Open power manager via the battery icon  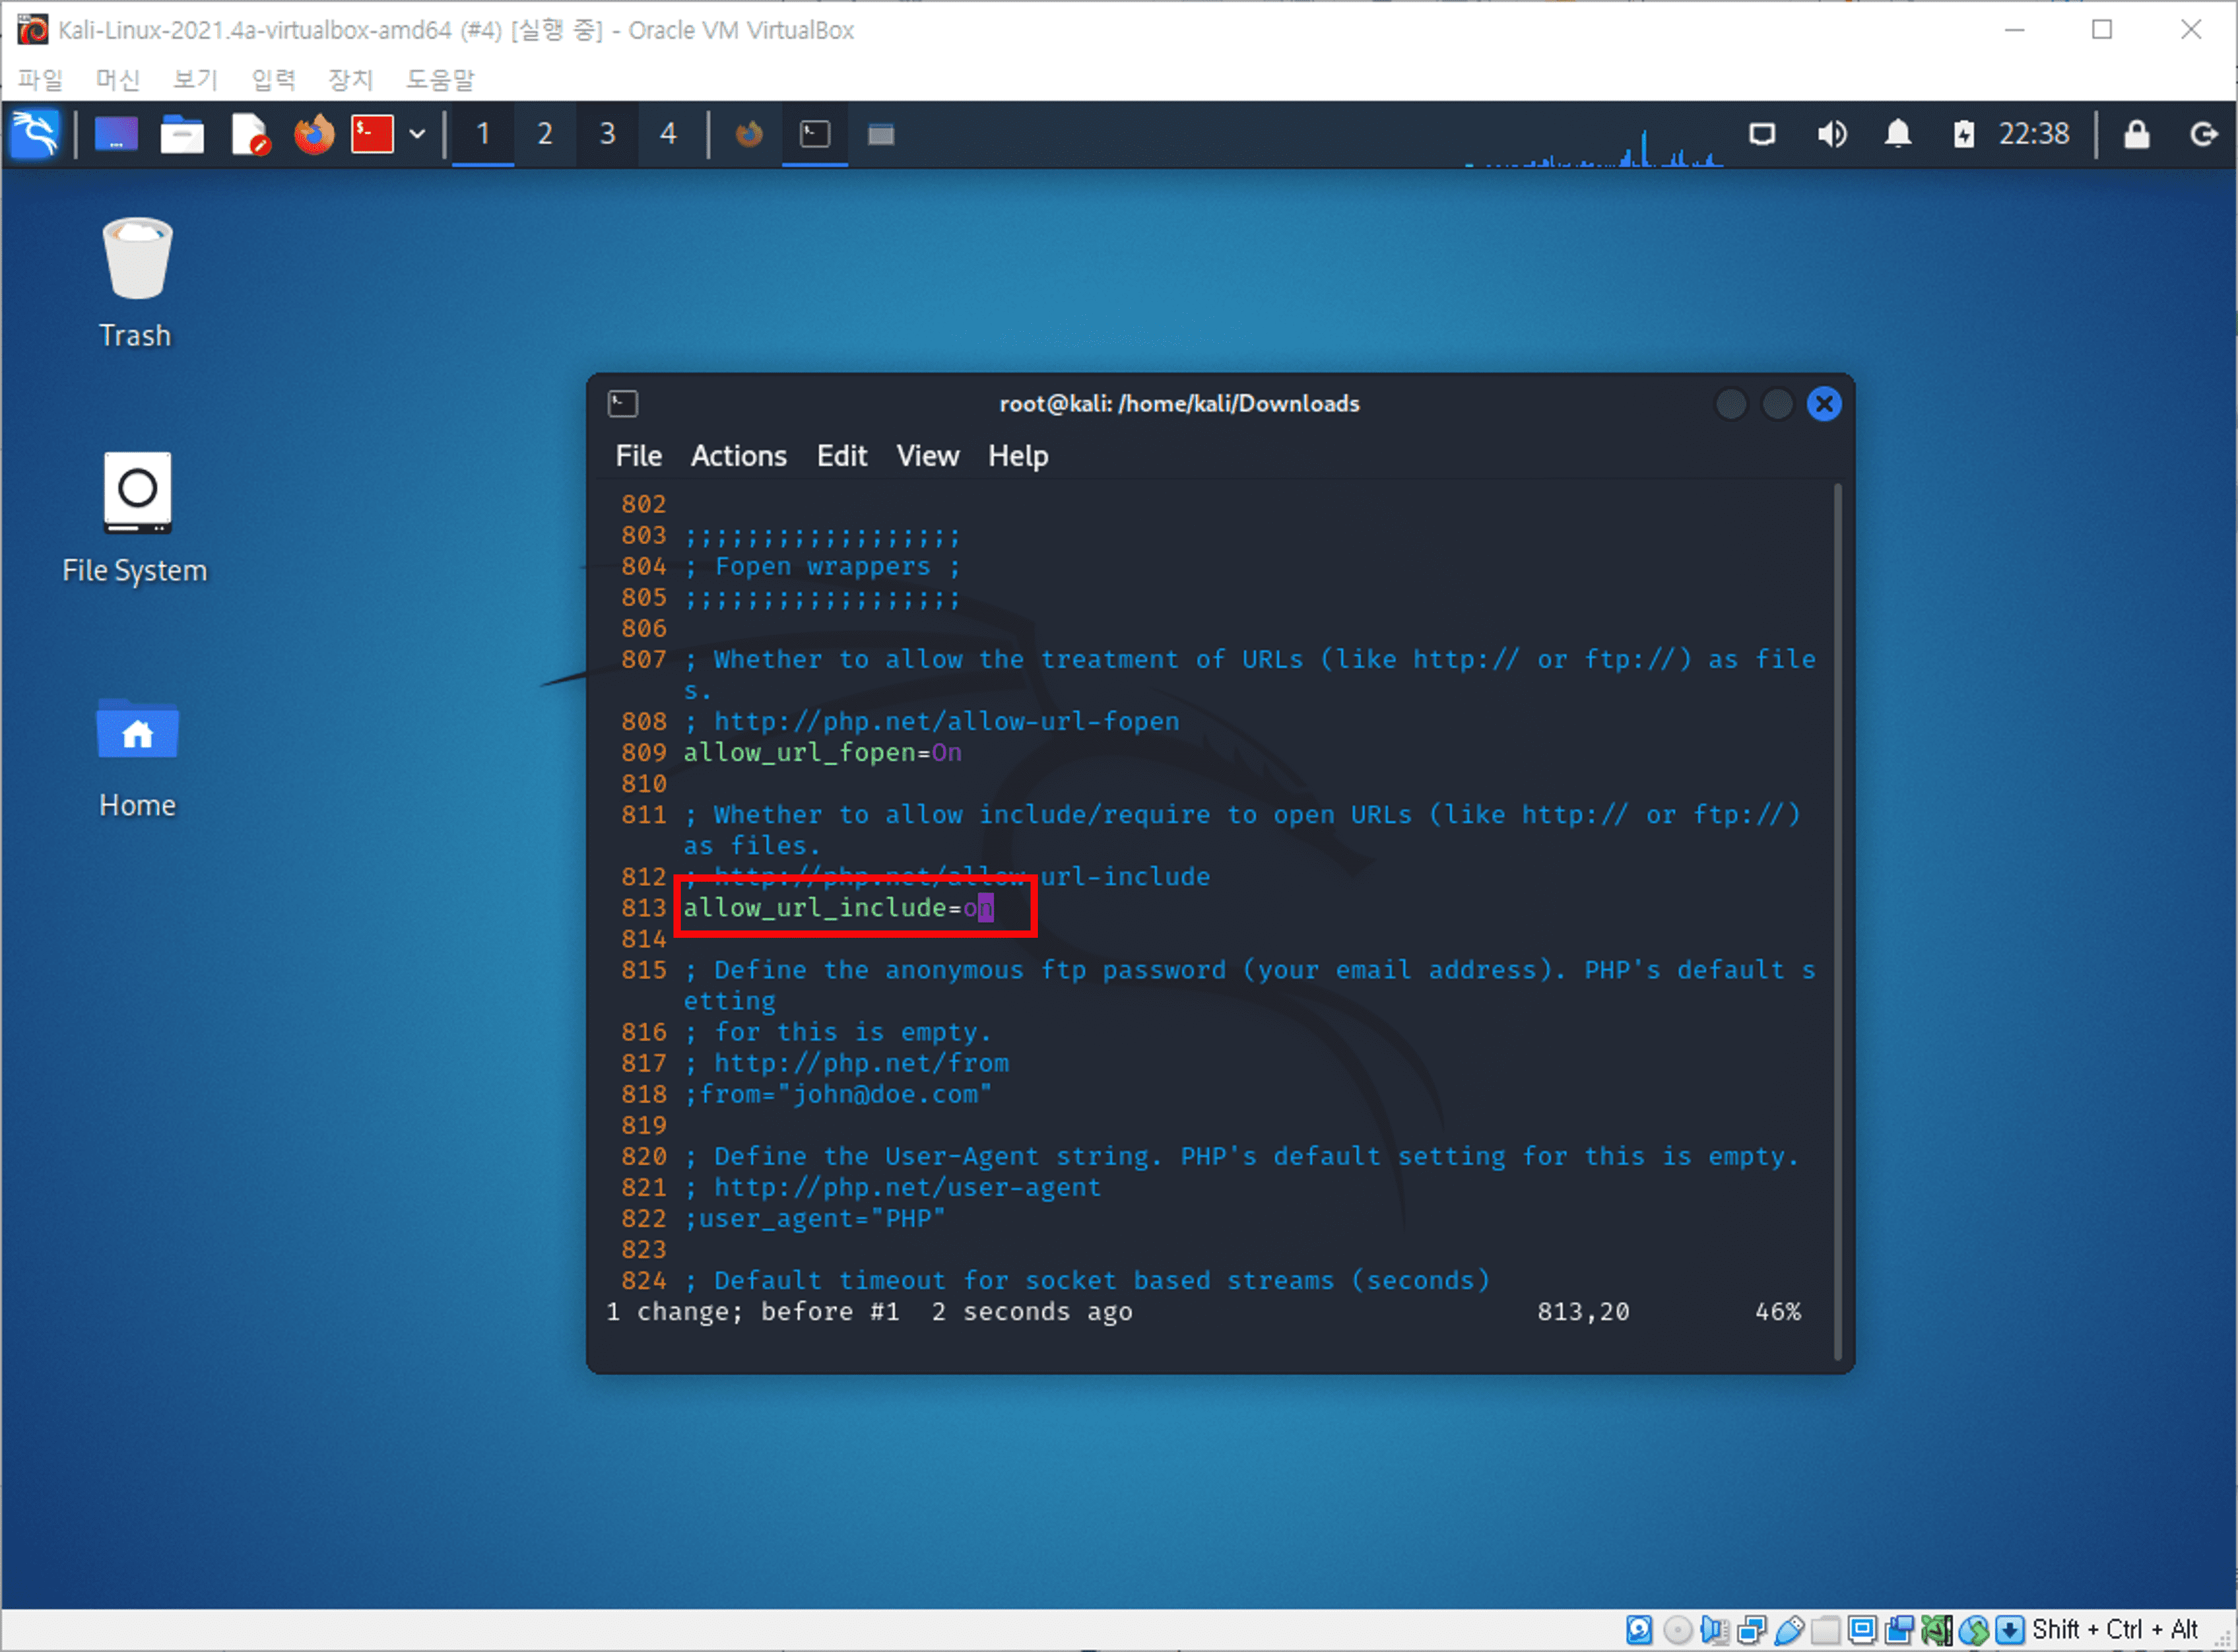[1965, 134]
